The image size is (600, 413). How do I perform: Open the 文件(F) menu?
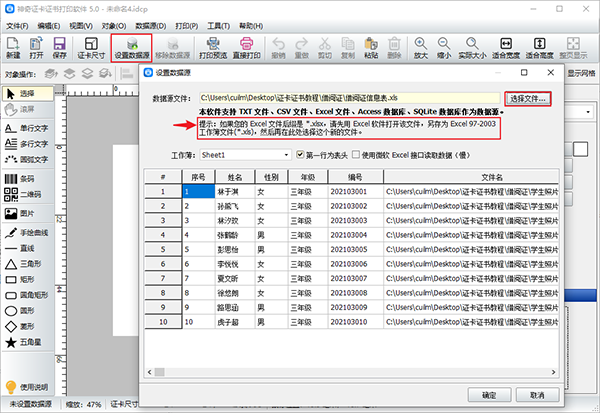point(17,26)
